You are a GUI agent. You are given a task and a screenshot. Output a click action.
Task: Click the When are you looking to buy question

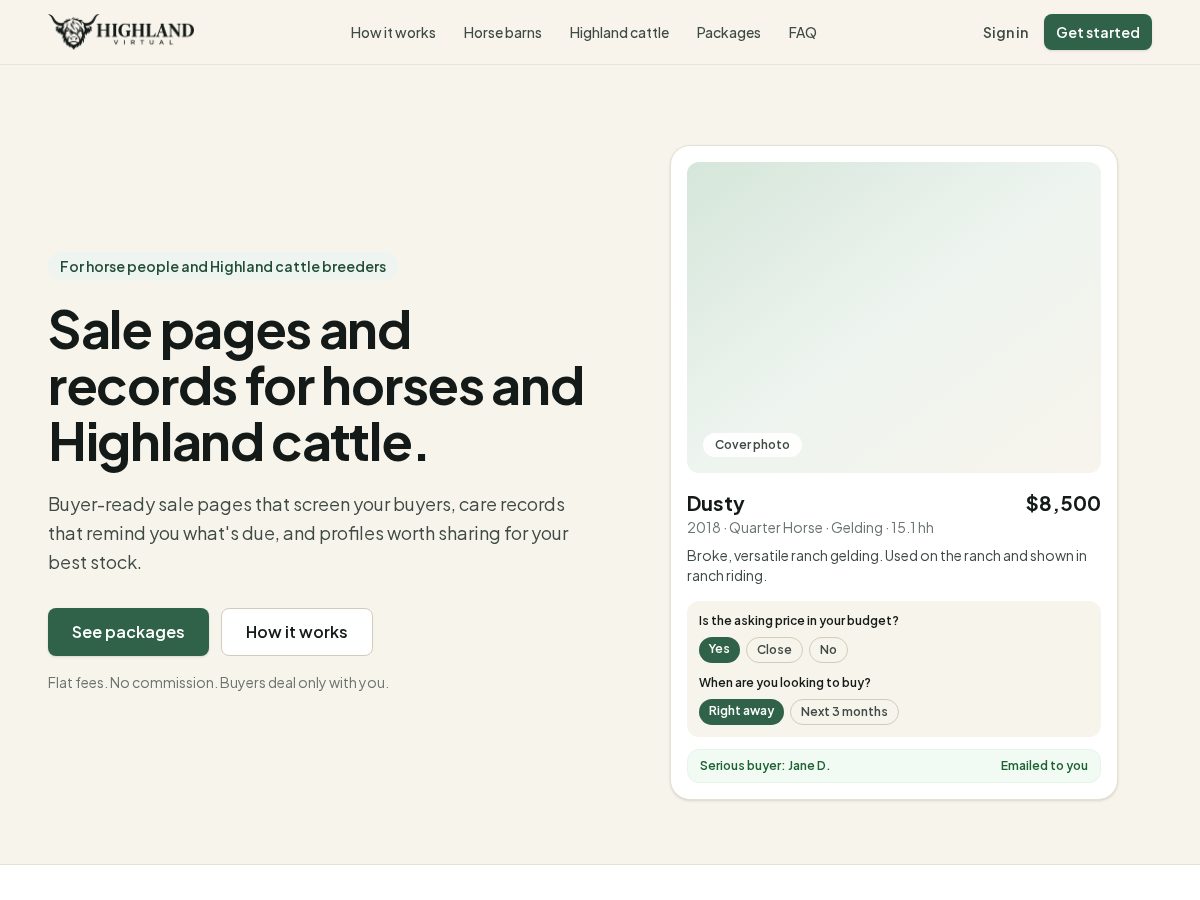point(785,683)
